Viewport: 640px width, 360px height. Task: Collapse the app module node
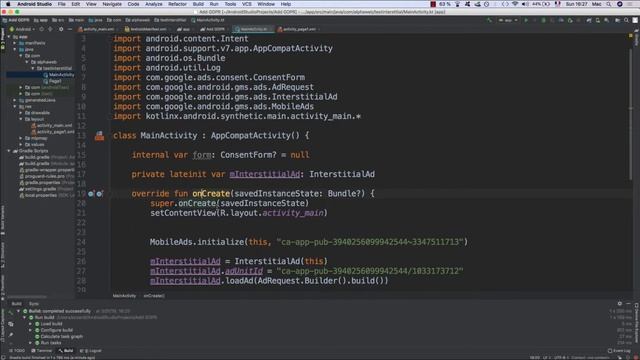point(9,37)
